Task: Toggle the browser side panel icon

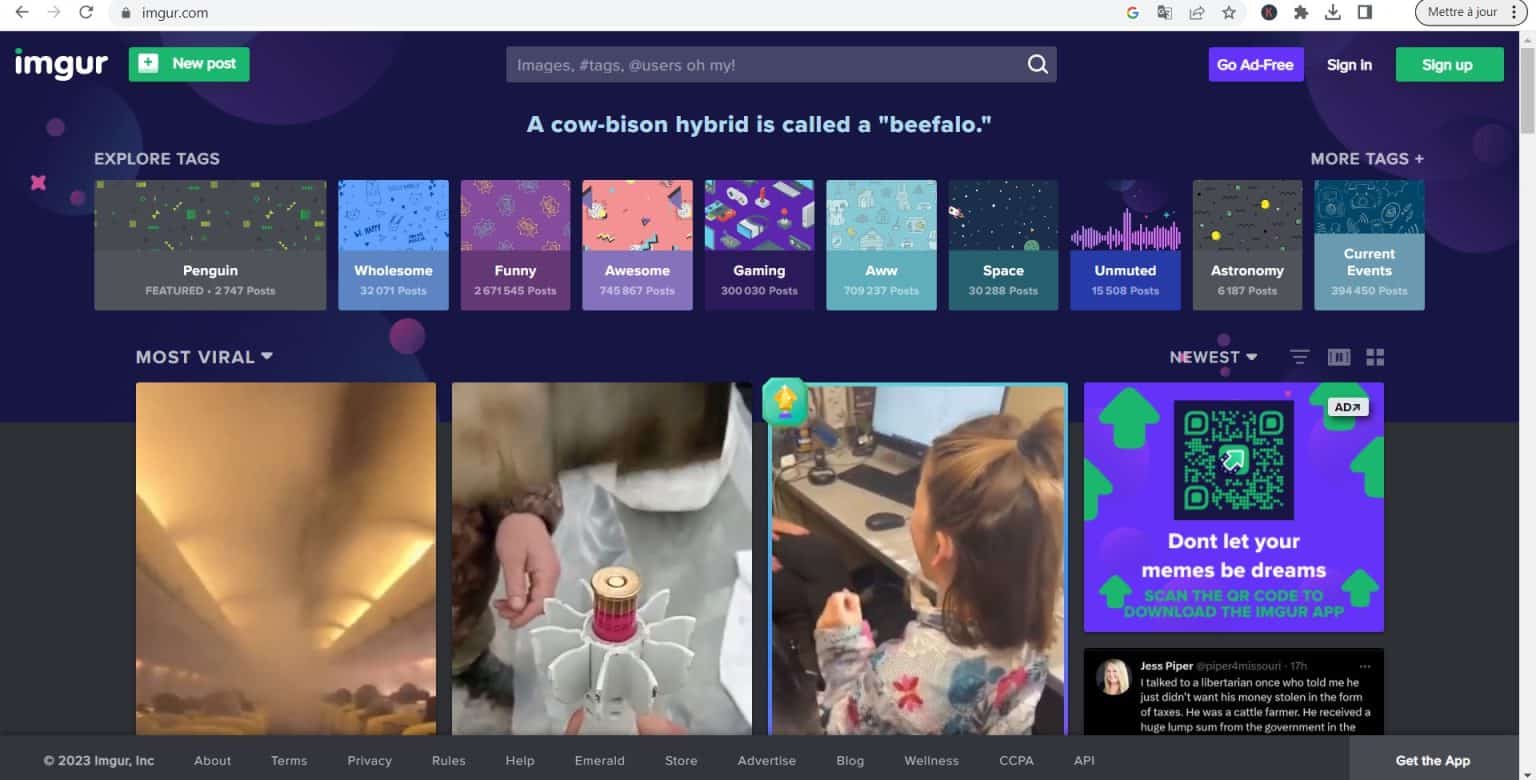Action: (1364, 13)
